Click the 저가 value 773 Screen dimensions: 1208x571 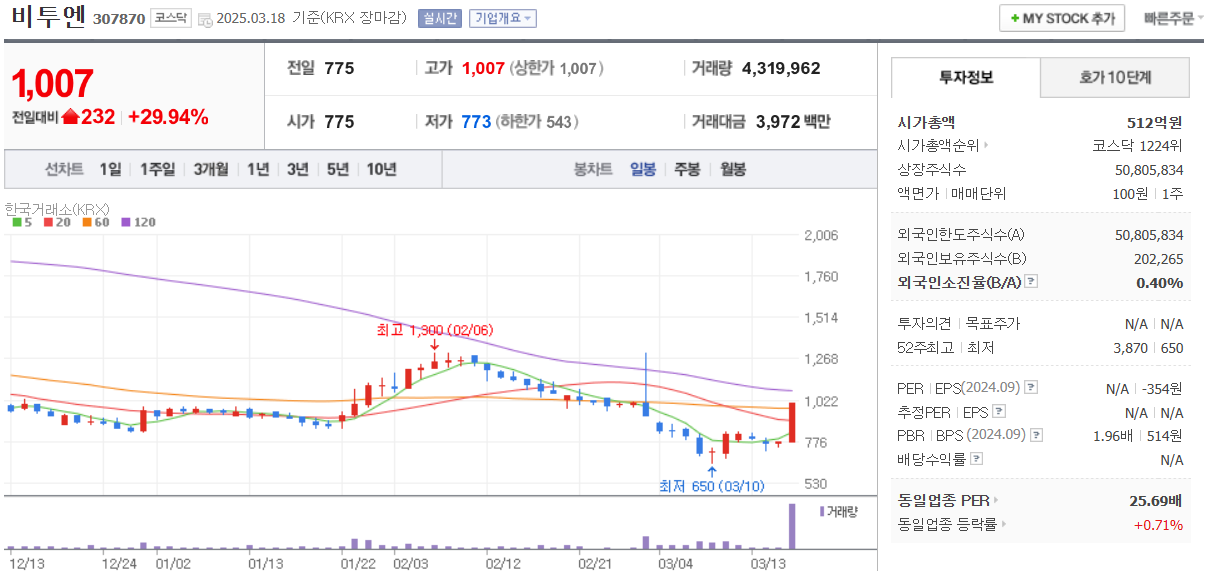[x=476, y=122]
